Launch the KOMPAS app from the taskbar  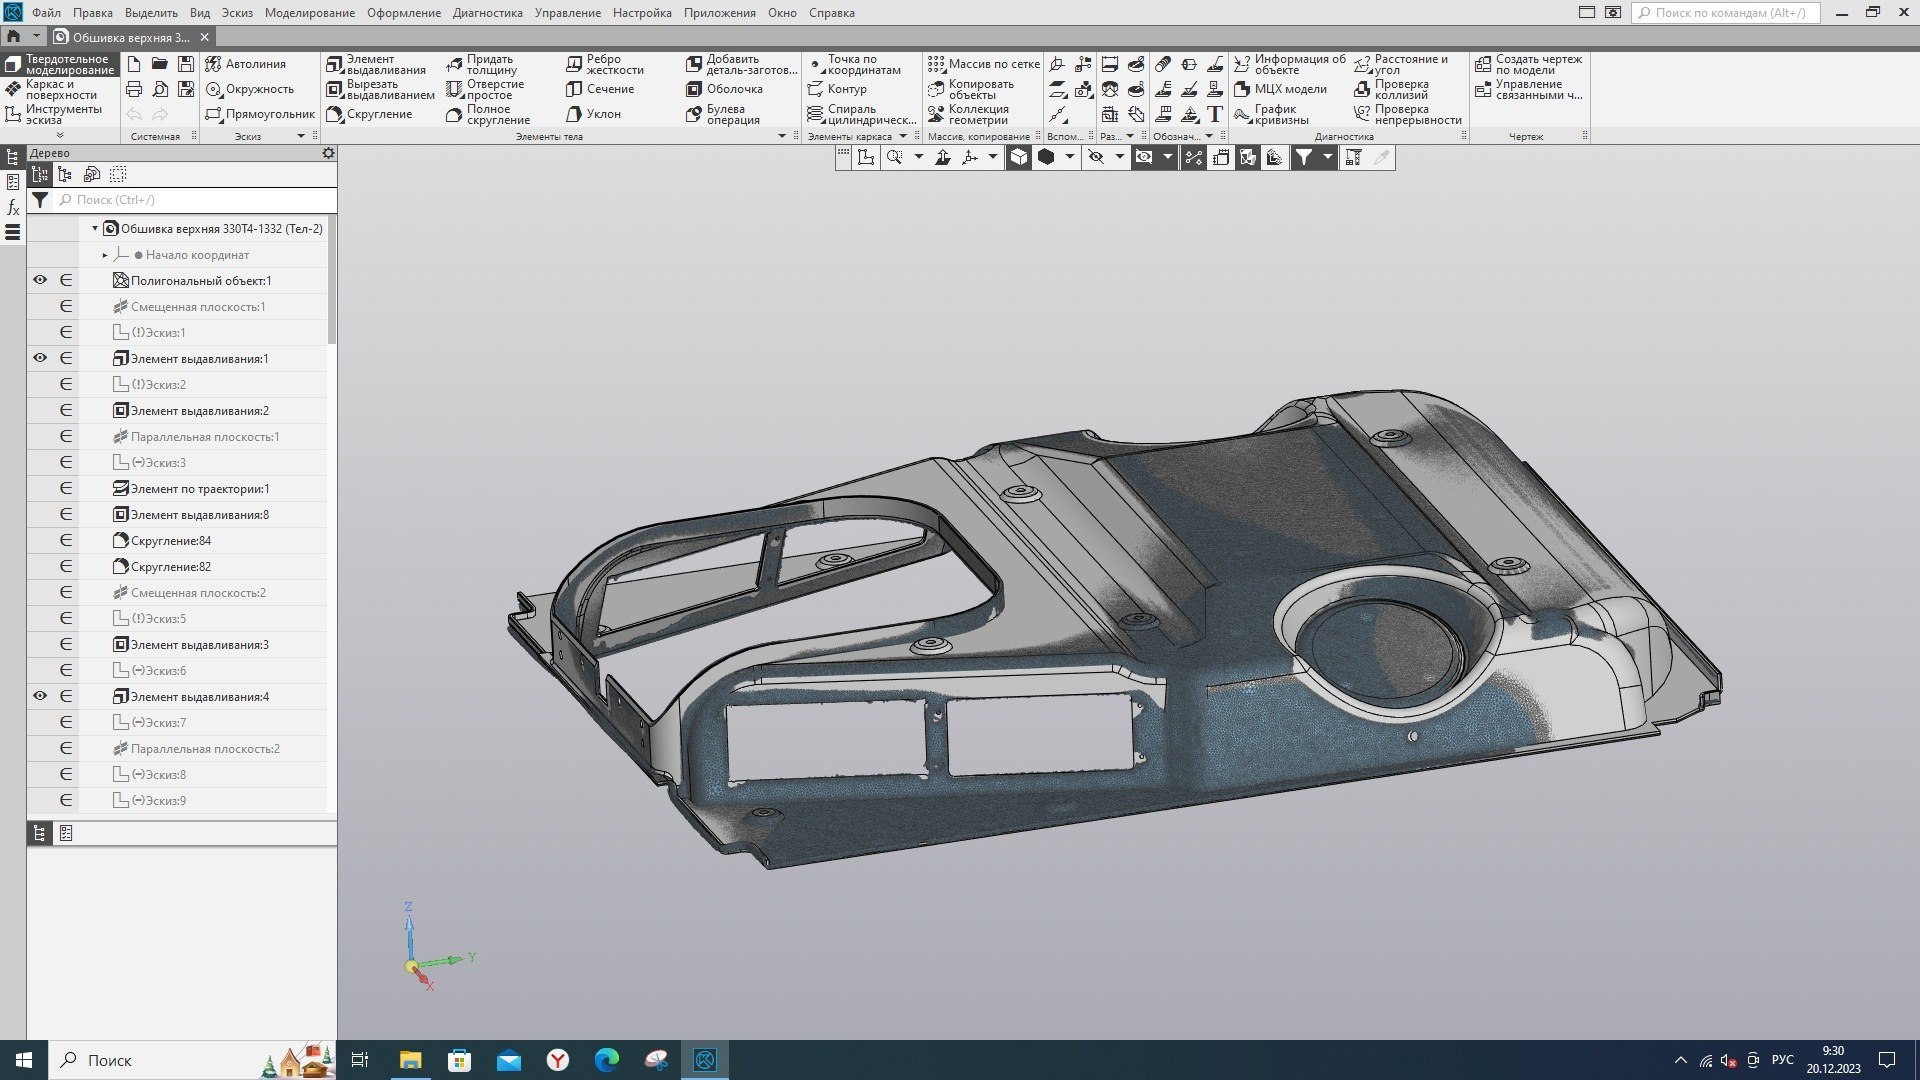point(705,1060)
